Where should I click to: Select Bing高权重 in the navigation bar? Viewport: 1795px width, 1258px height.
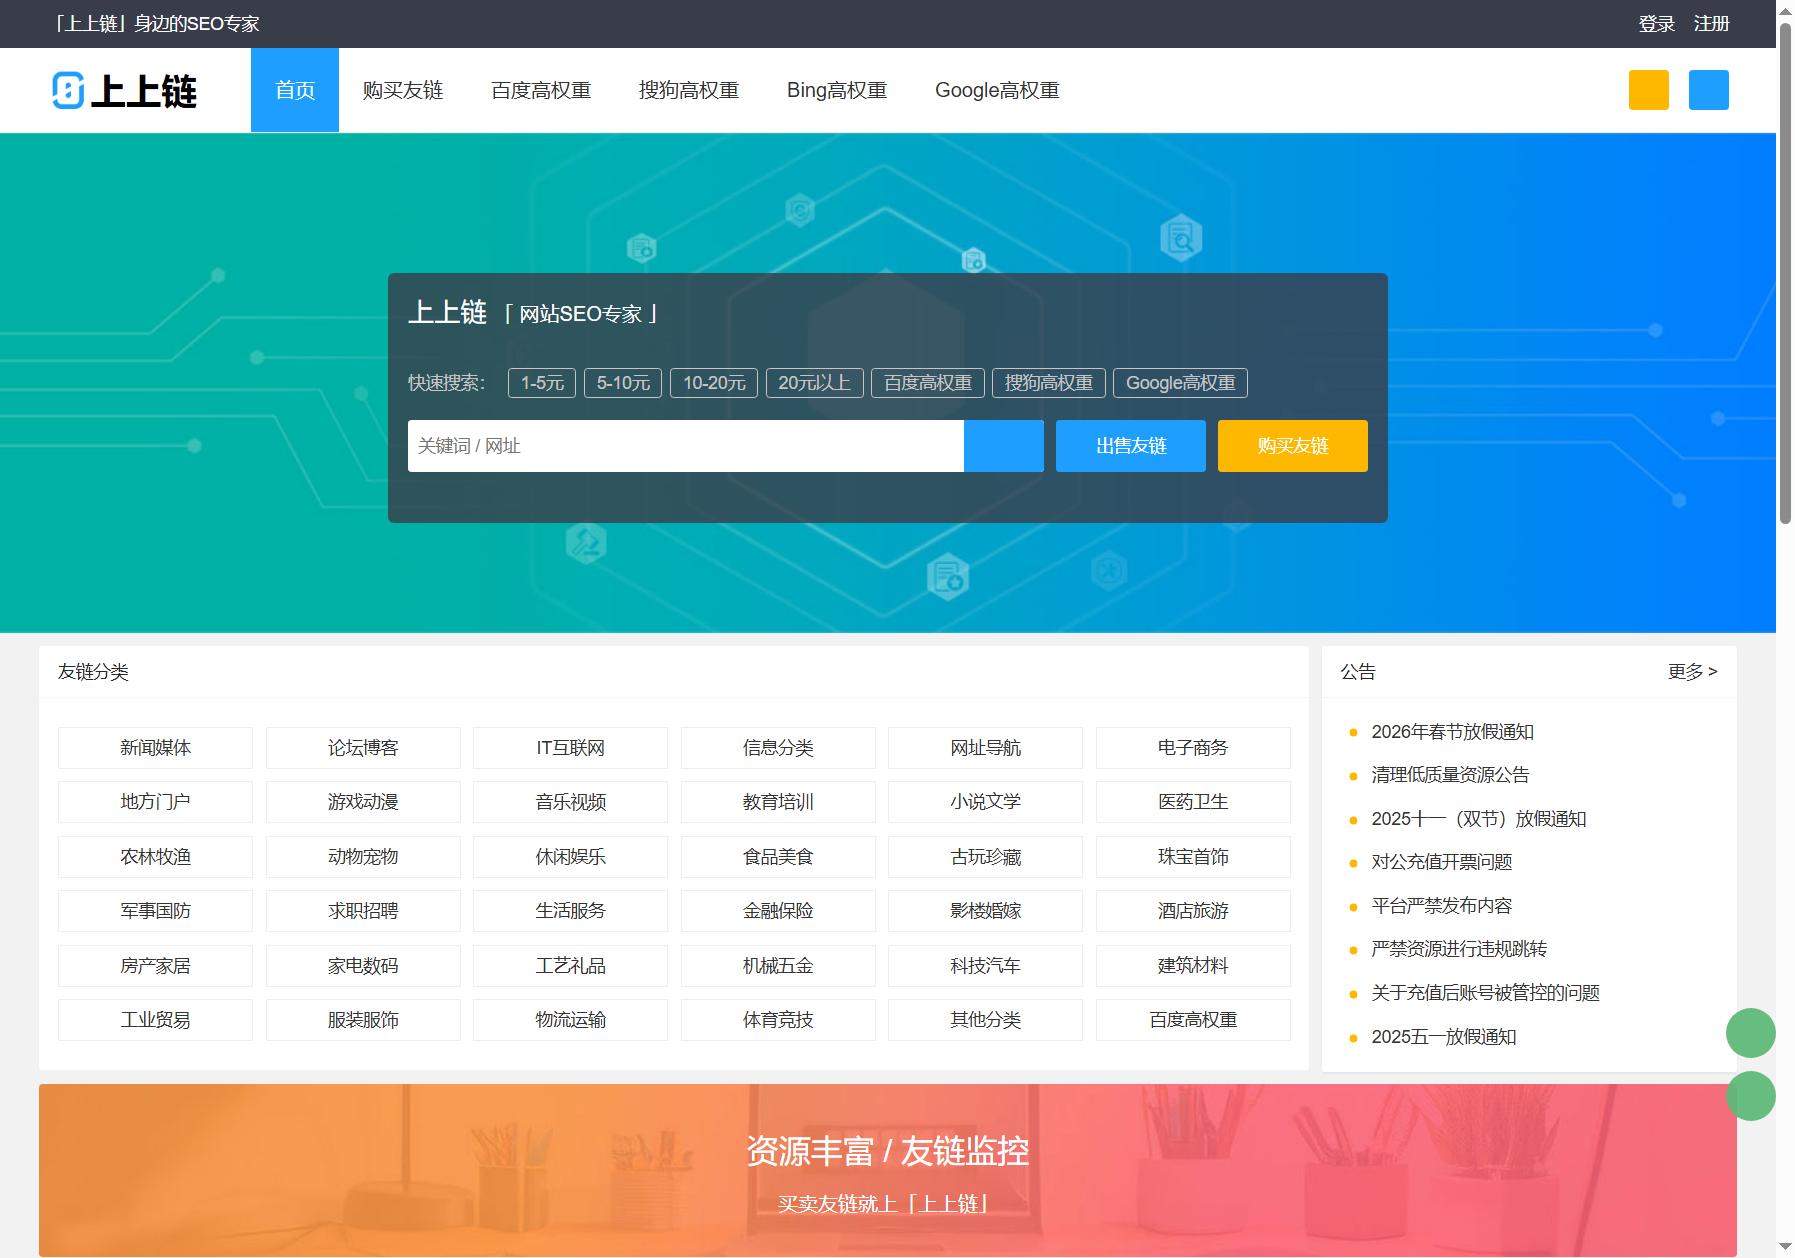[837, 90]
